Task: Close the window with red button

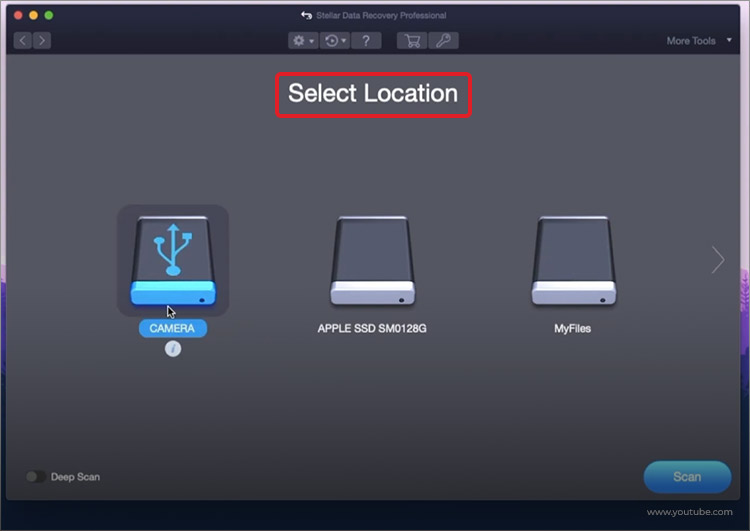Action: pyautogui.click(x=18, y=15)
